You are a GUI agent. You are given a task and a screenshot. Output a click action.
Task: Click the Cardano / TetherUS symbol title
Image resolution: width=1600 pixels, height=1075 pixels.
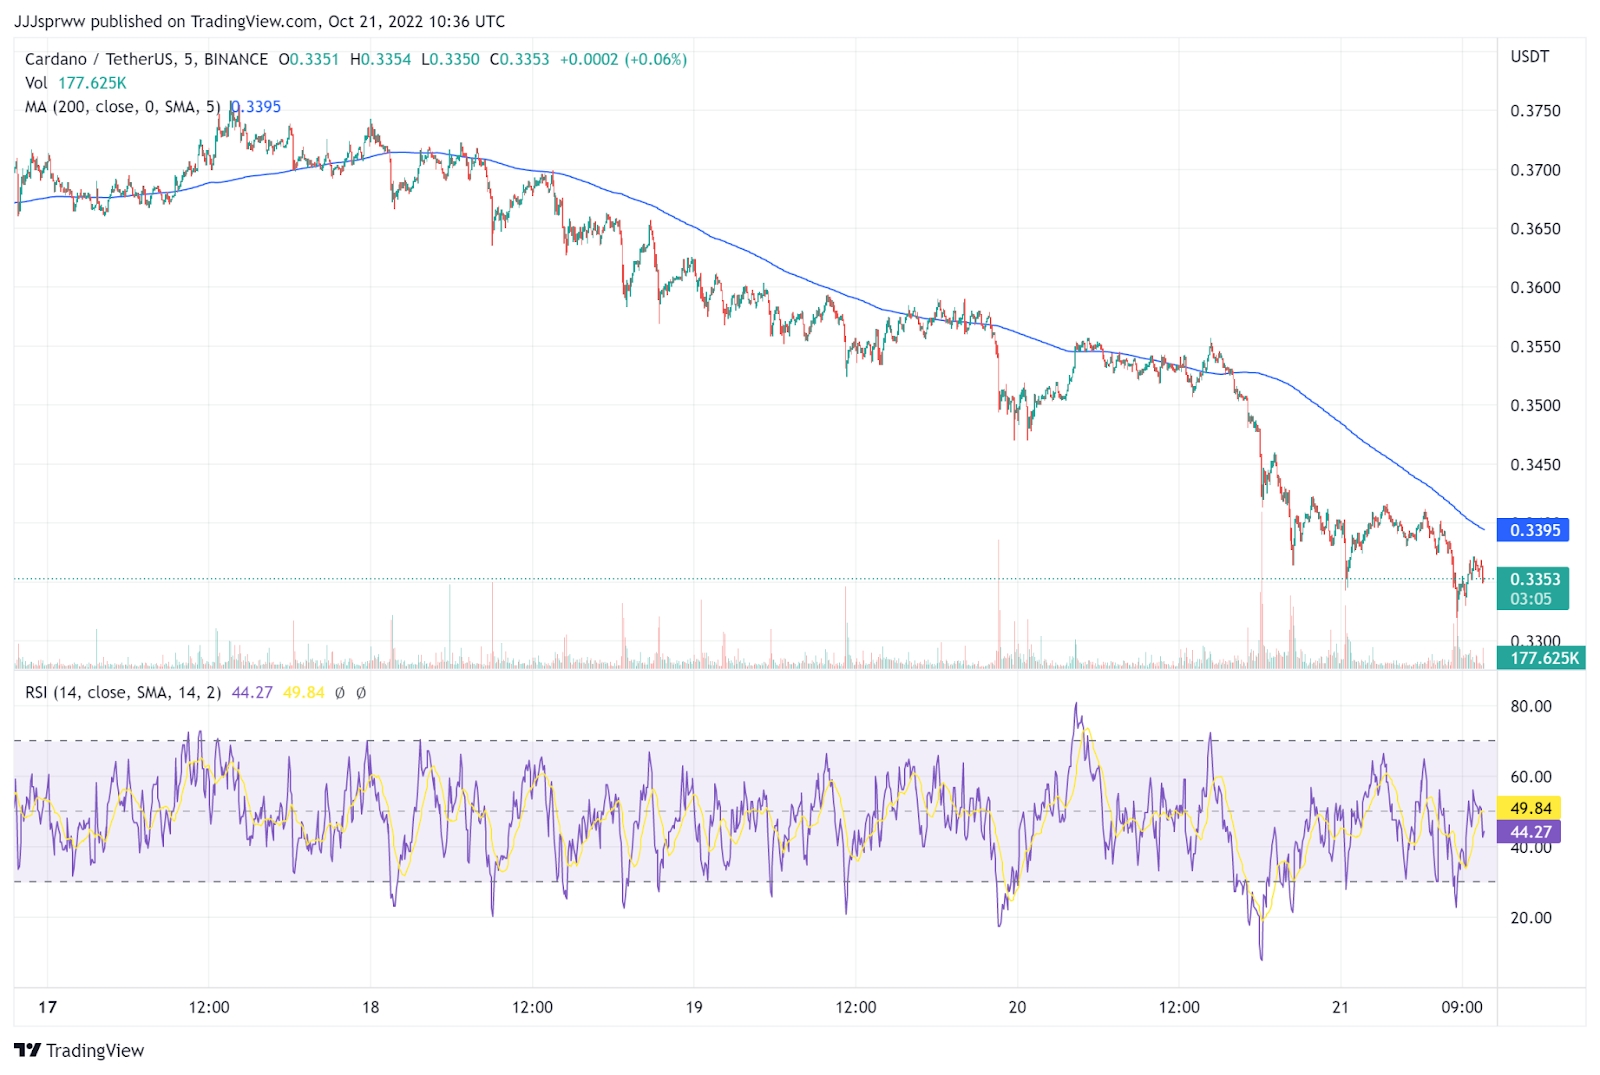coord(146,59)
